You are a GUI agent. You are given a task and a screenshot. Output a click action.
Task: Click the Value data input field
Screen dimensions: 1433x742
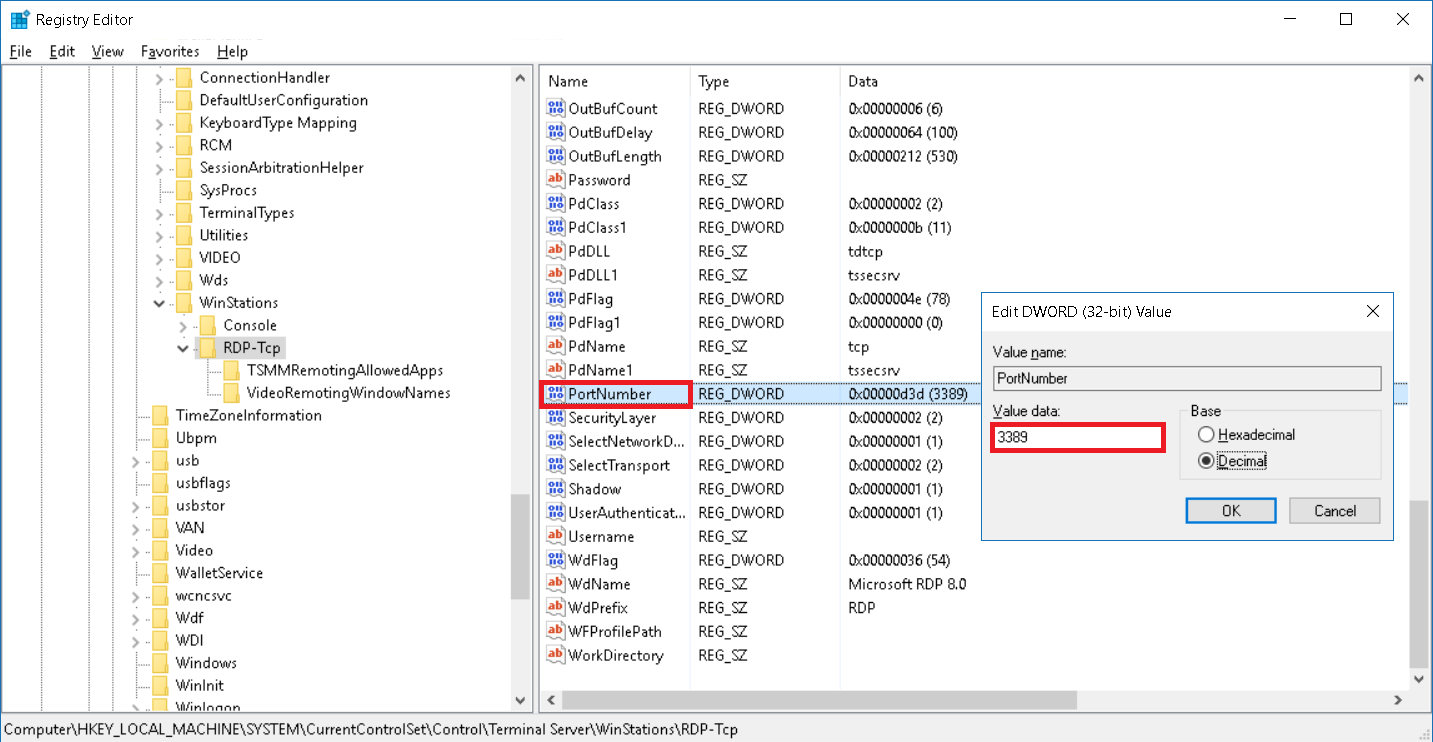[1077, 438]
